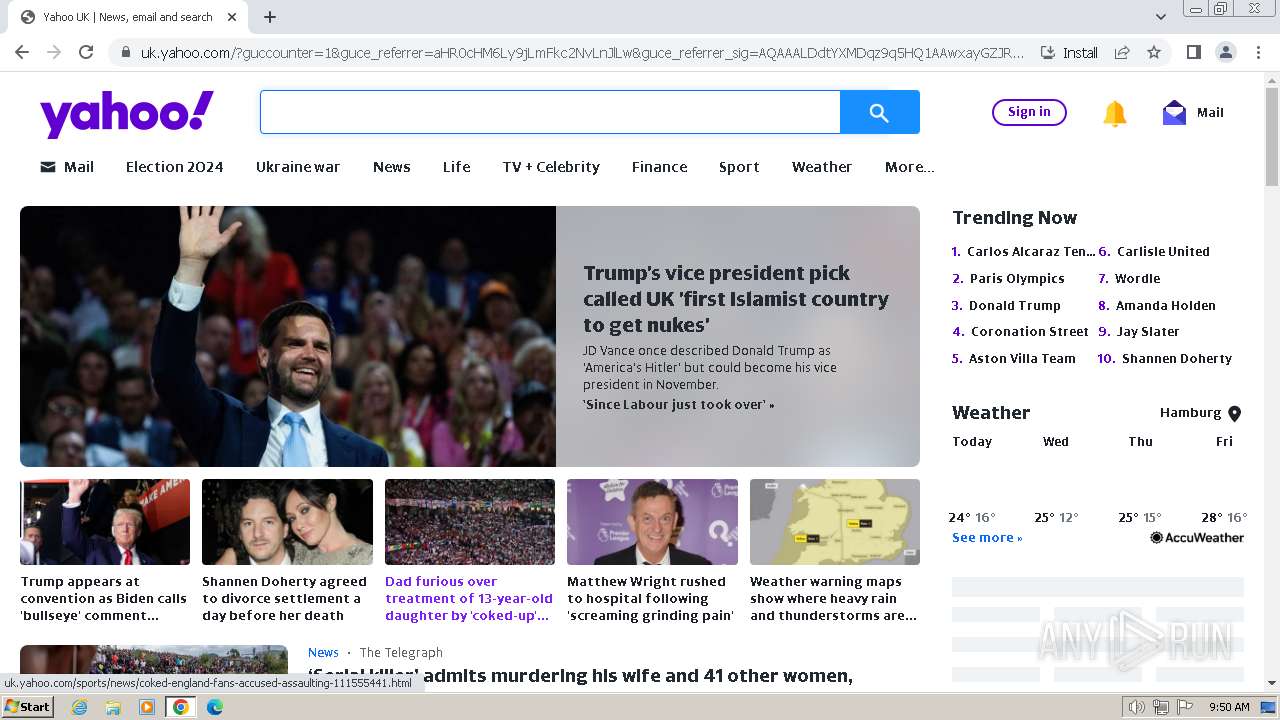
Task: Click the weather location pin icon
Action: 1234,413
